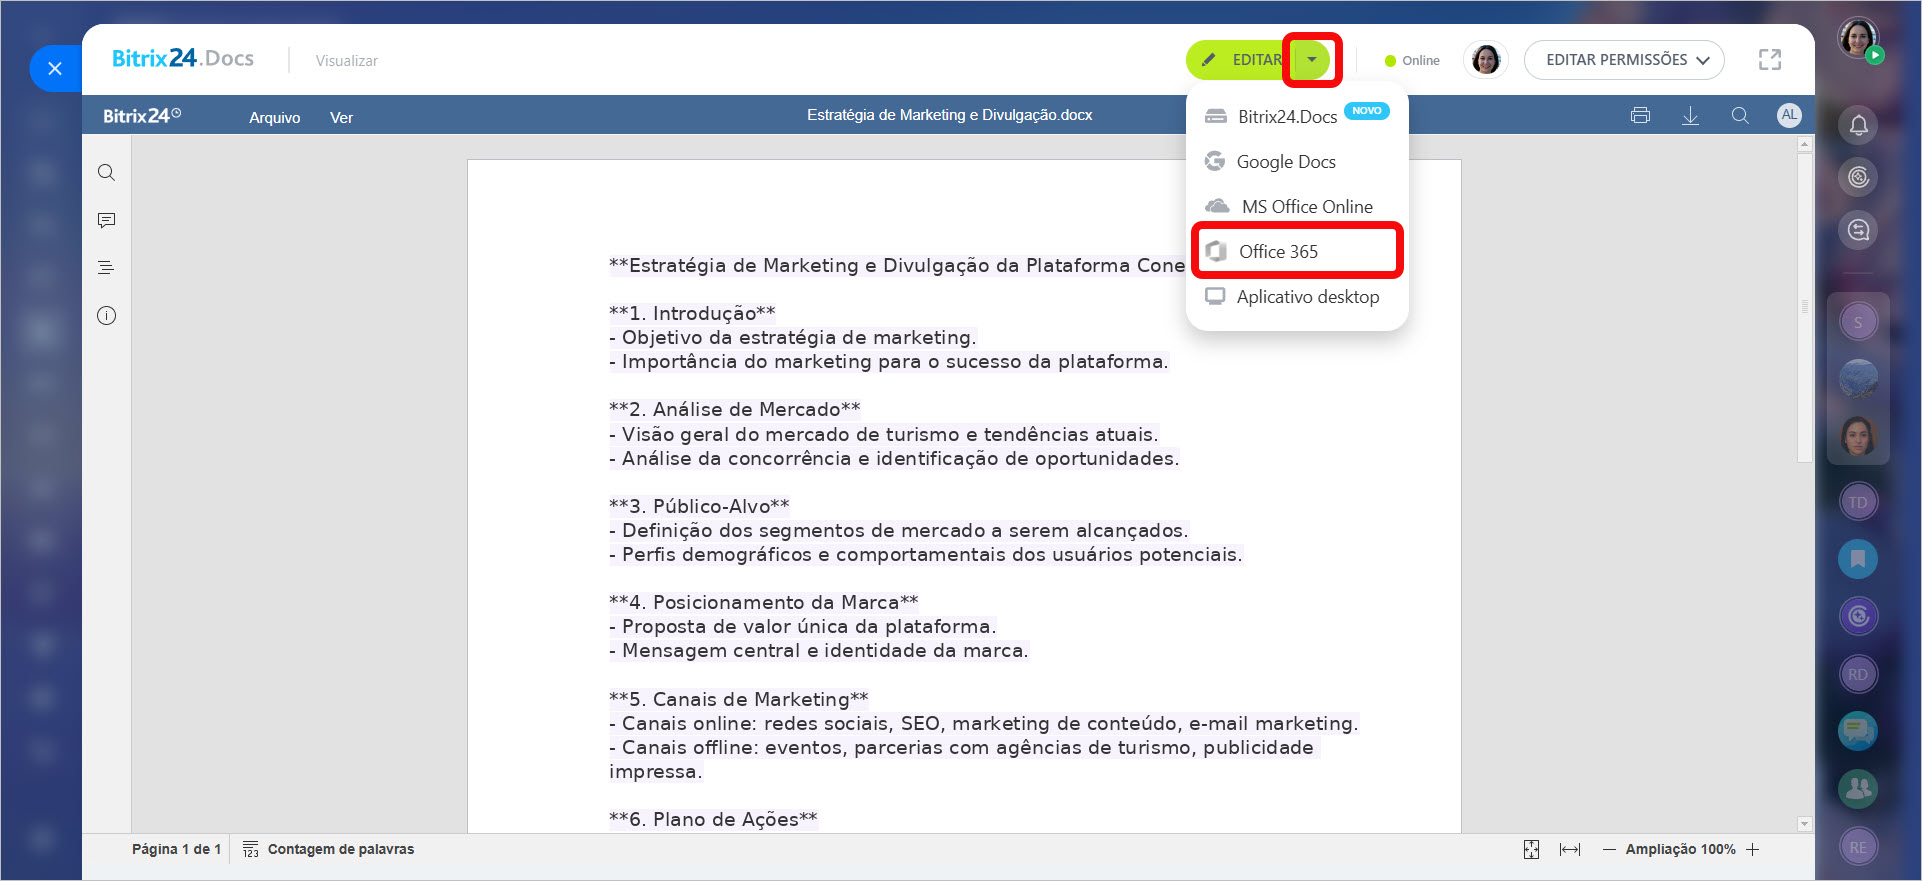
Task: Click the AL user badge in header
Action: pyautogui.click(x=1789, y=115)
